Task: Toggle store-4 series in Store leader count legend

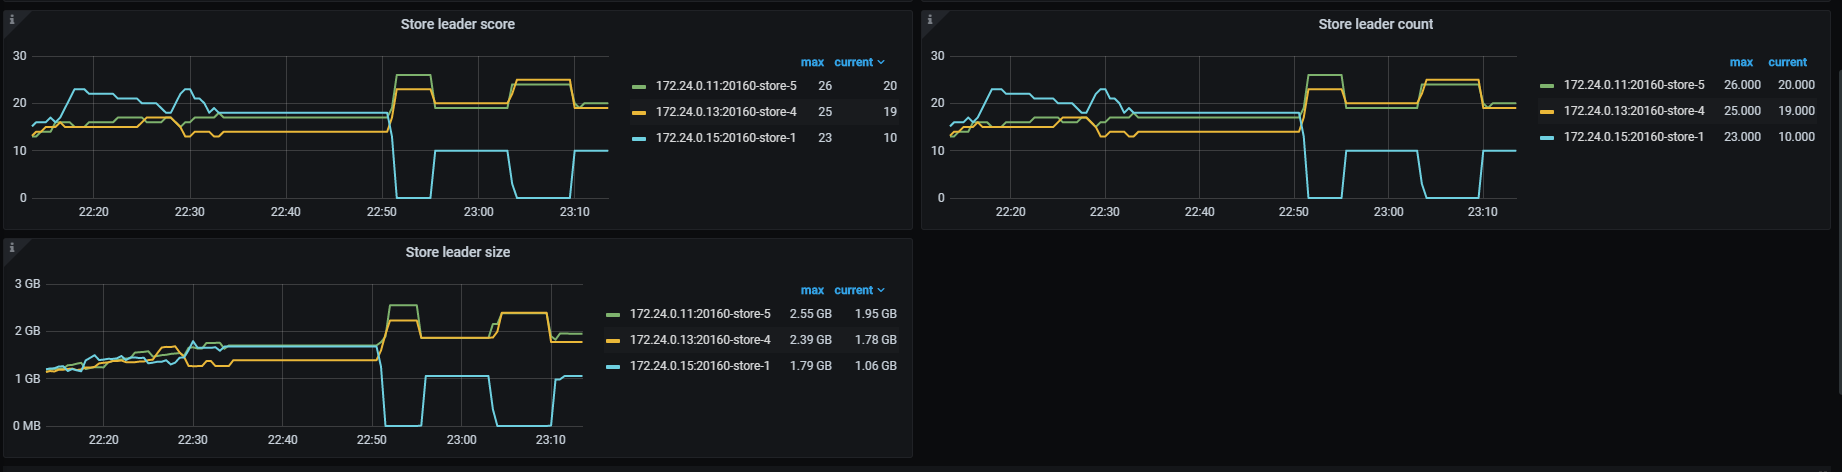Action: pos(1634,111)
